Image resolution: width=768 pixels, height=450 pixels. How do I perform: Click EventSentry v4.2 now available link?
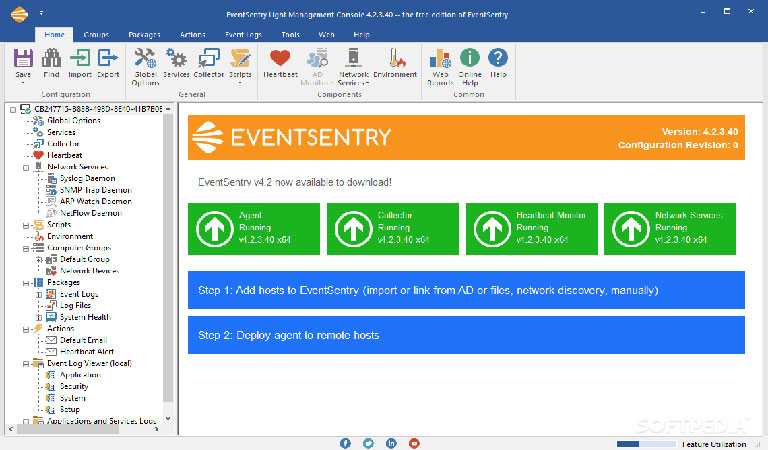click(x=295, y=182)
